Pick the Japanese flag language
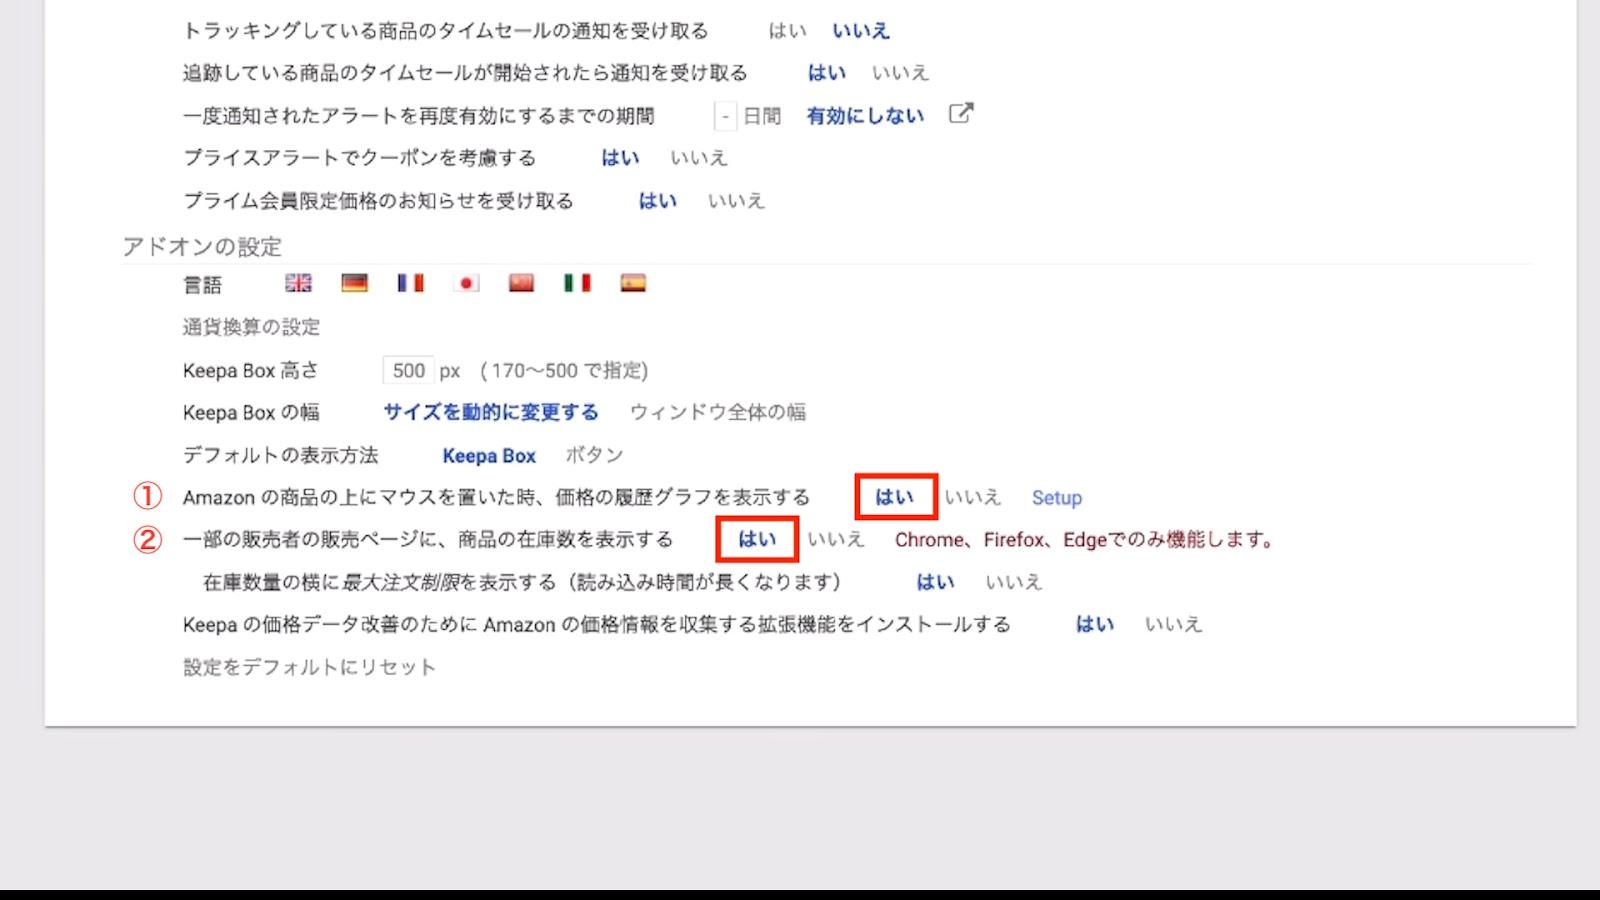 (466, 283)
